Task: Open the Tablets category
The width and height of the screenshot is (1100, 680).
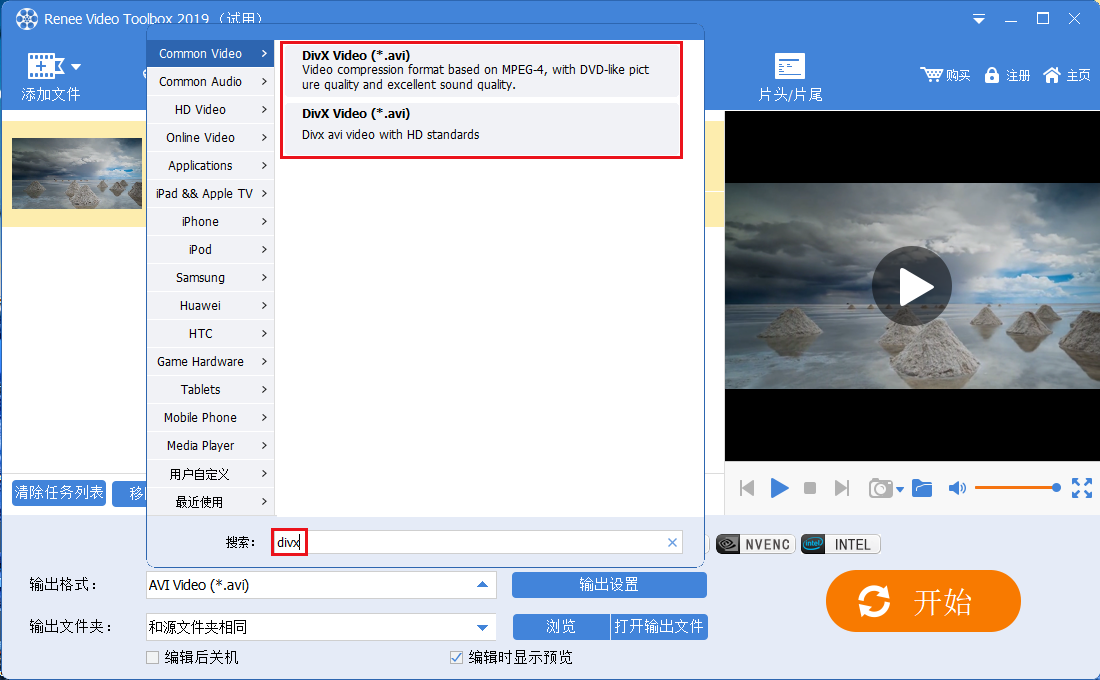Action: pyautogui.click(x=210, y=389)
